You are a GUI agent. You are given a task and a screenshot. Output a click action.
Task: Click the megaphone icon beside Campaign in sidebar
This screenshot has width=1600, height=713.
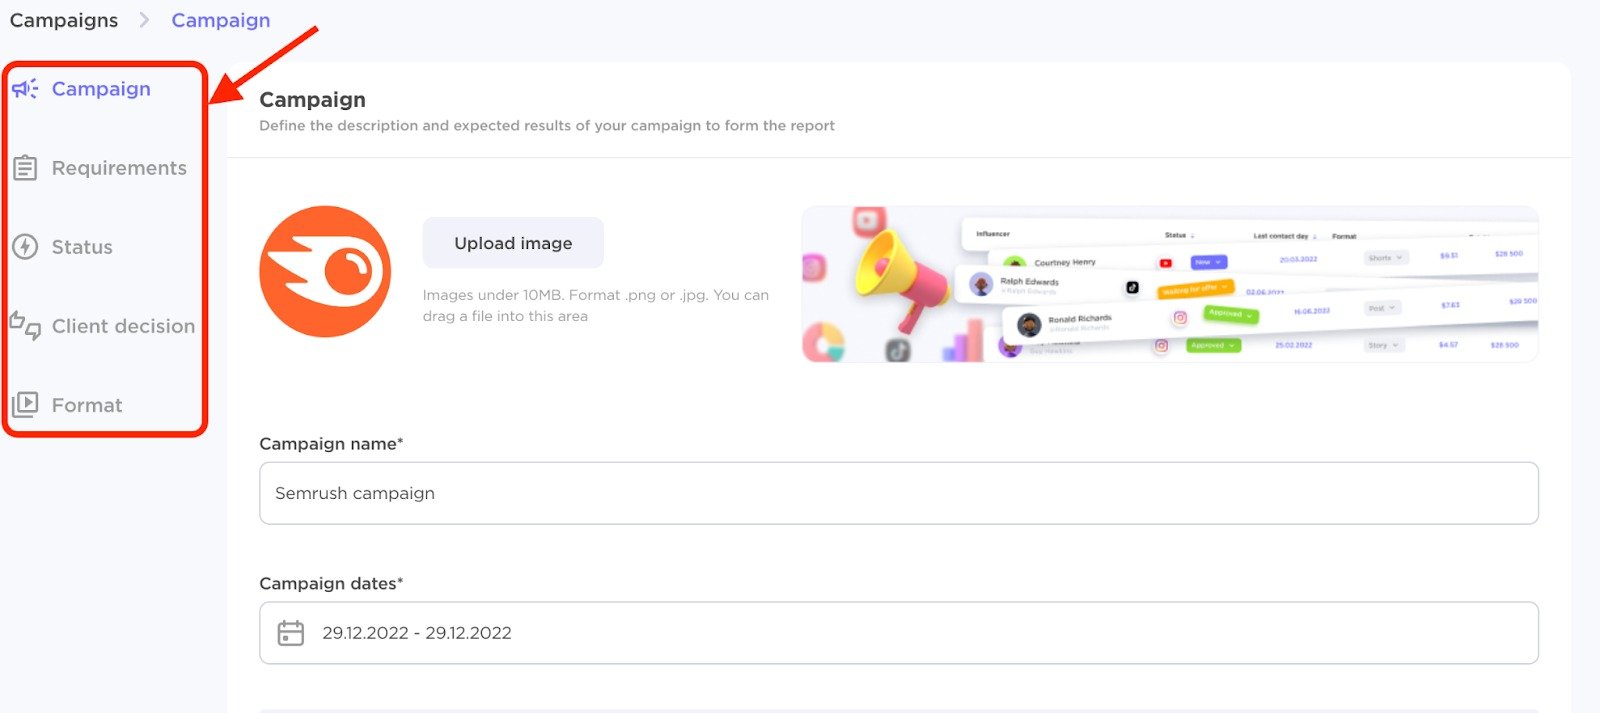25,89
